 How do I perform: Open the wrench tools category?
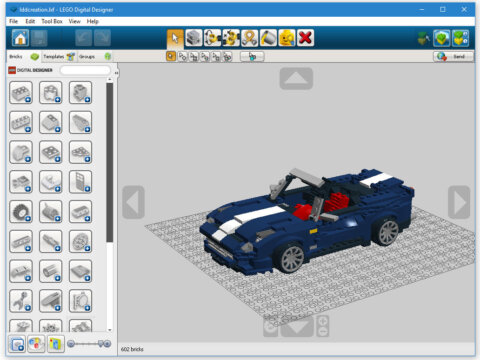click(21, 301)
